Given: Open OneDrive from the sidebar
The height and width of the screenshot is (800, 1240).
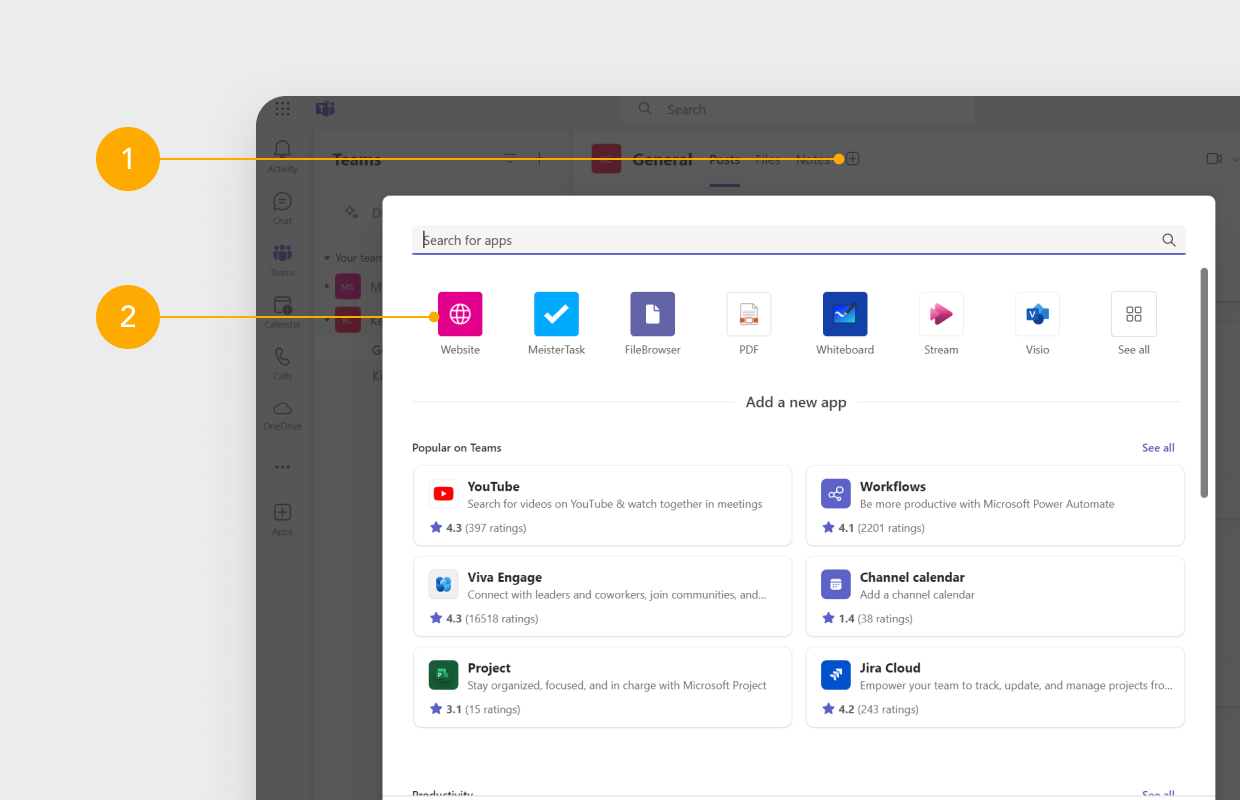Looking at the screenshot, I should click(282, 413).
